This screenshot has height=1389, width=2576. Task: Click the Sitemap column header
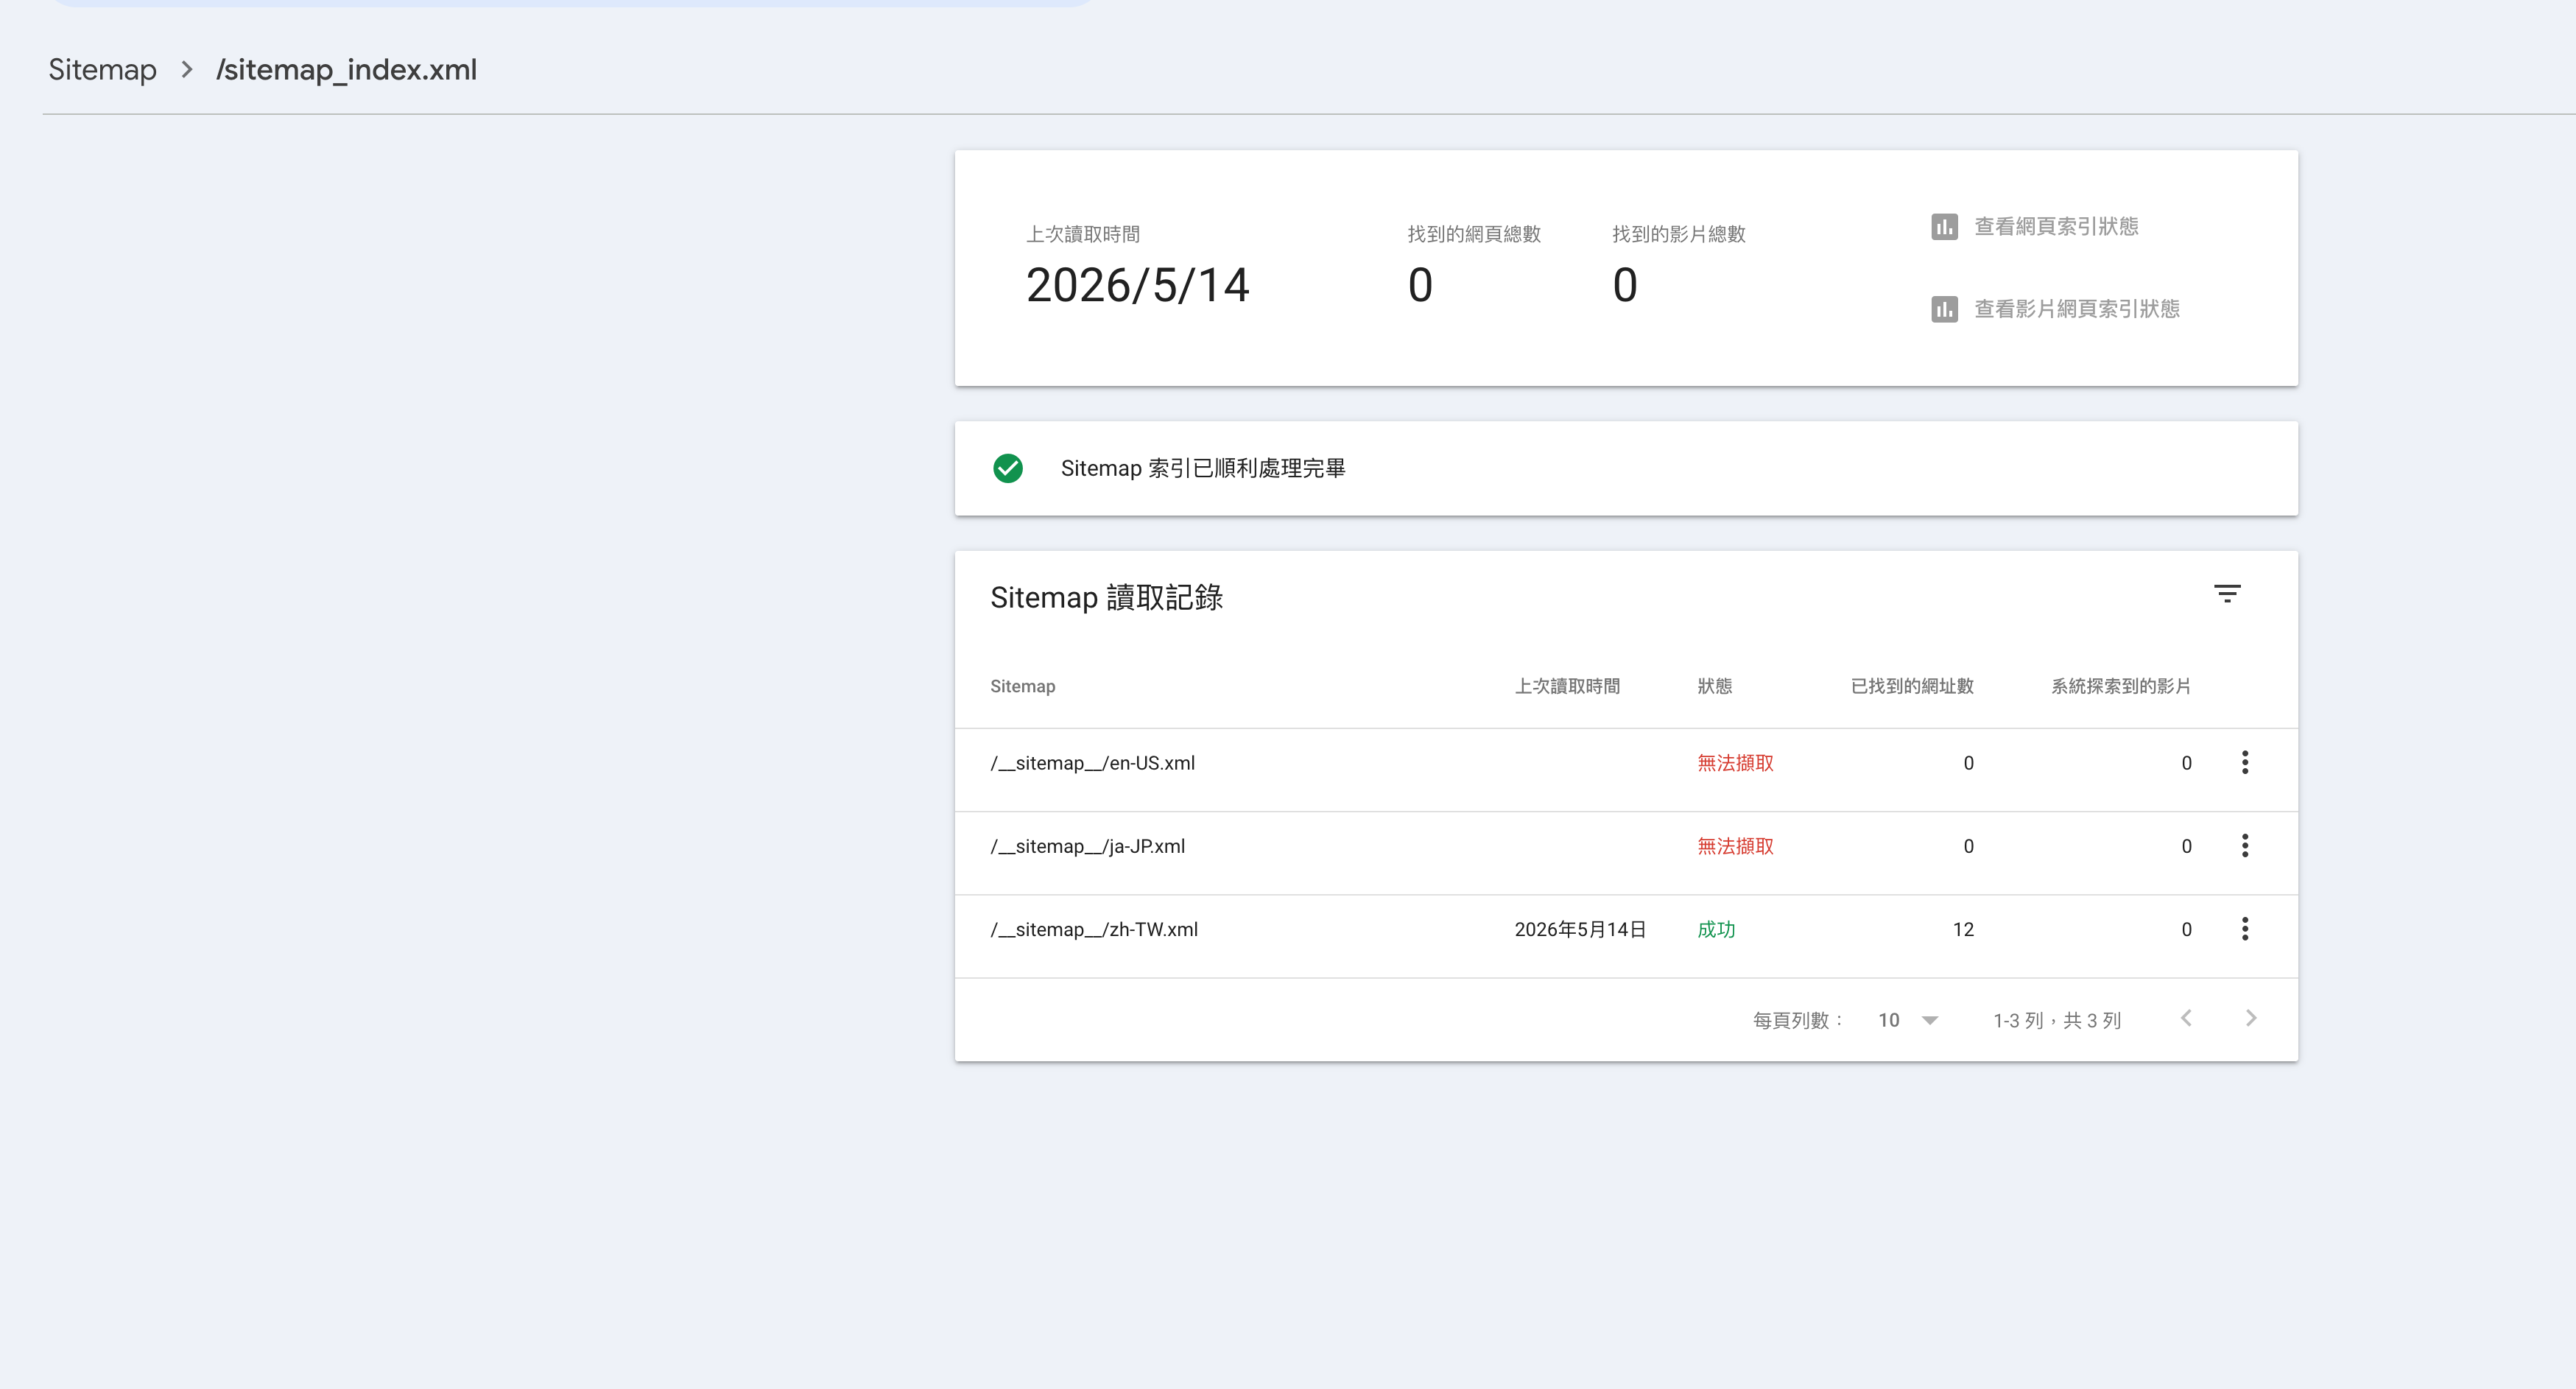[x=1022, y=686]
